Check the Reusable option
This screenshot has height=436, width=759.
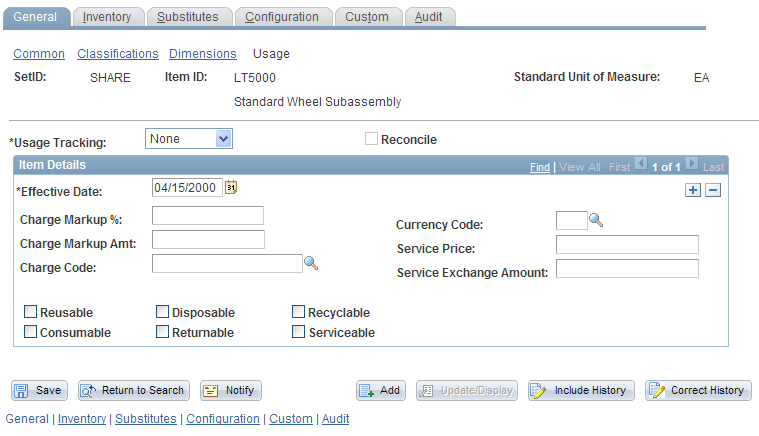coord(30,312)
